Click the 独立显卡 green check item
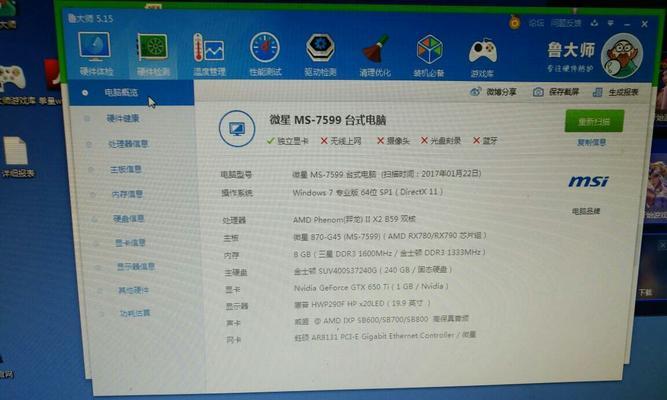This screenshot has height=400, width=667. pyautogui.click(x=288, y=141)
